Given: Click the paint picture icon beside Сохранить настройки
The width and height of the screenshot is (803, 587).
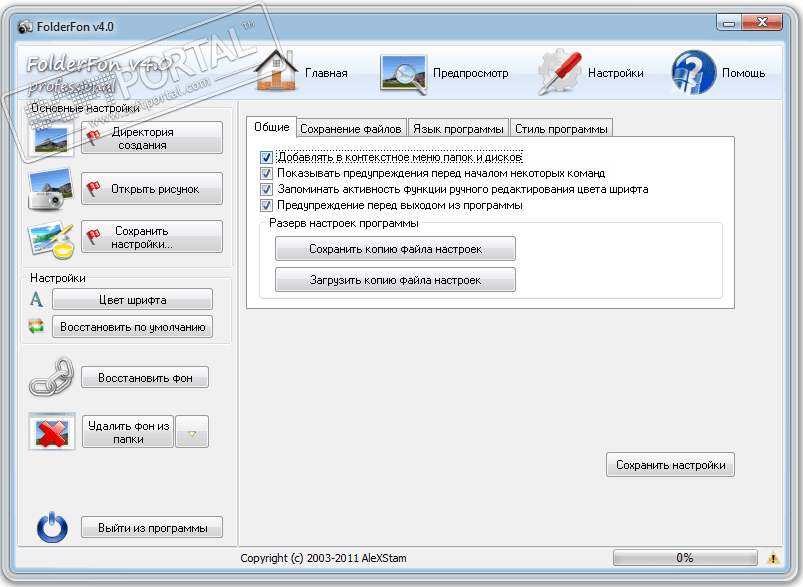Looking at the screenshot, I should [51, 239].
